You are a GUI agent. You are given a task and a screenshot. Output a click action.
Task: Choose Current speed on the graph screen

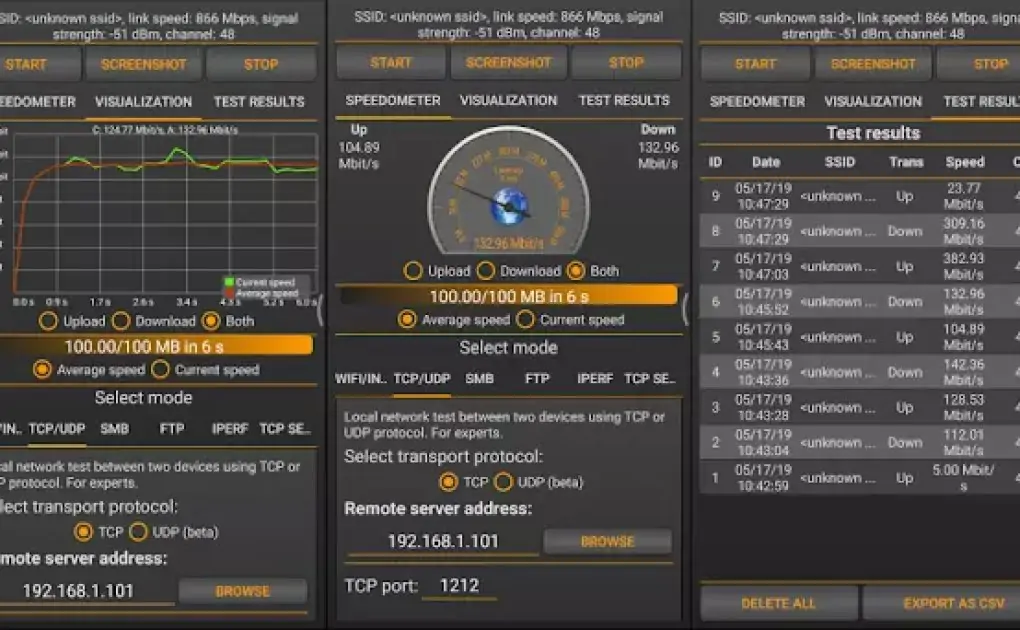coord(160,370)
